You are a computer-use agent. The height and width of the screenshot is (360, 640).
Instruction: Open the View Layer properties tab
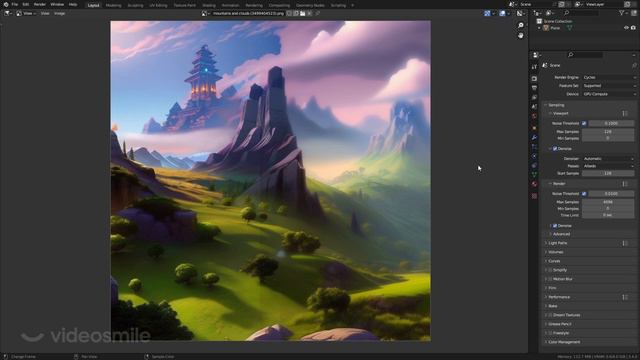click(x=534, y=98)
